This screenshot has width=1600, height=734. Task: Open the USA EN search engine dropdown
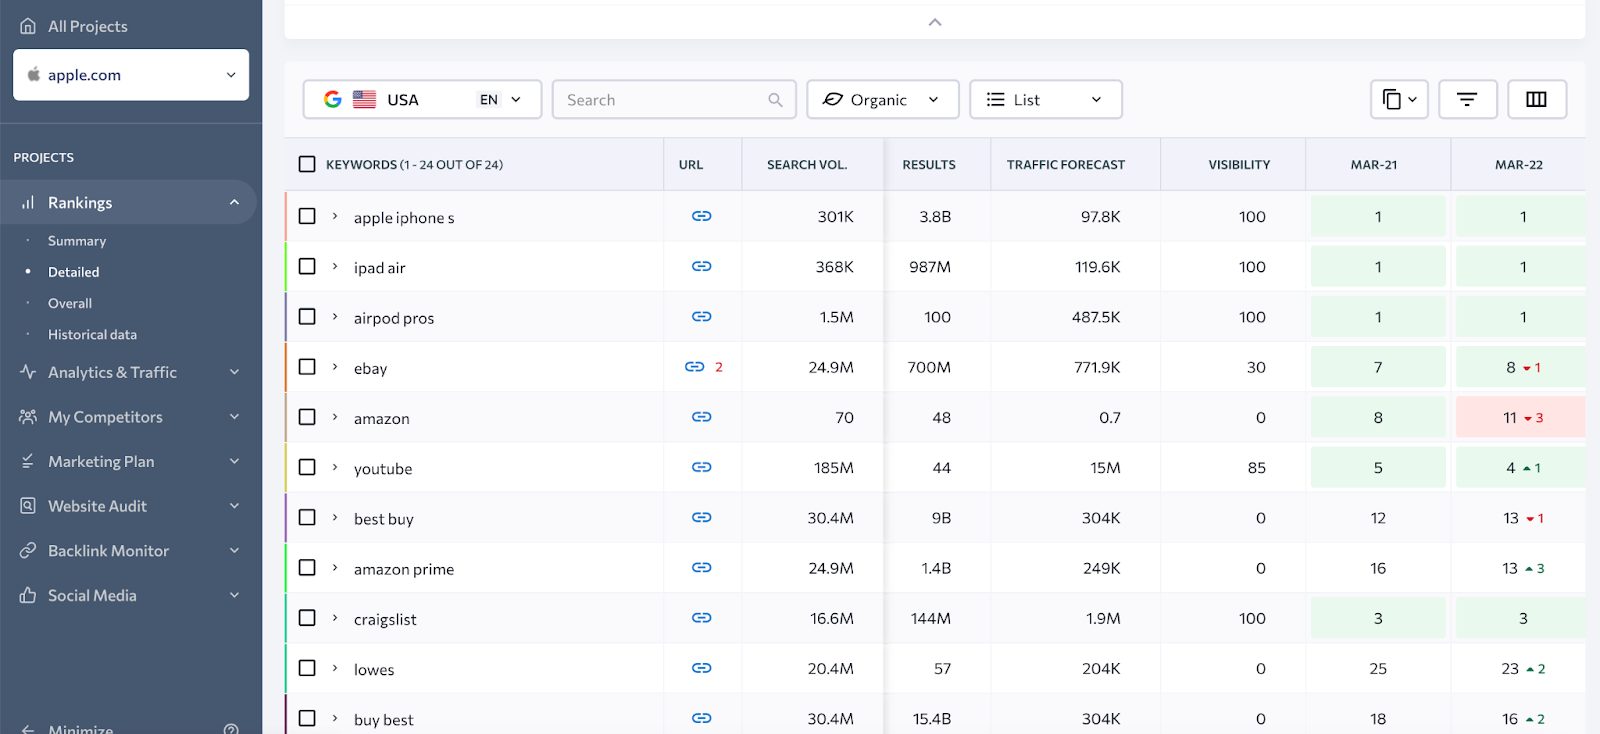coord(422,99)
